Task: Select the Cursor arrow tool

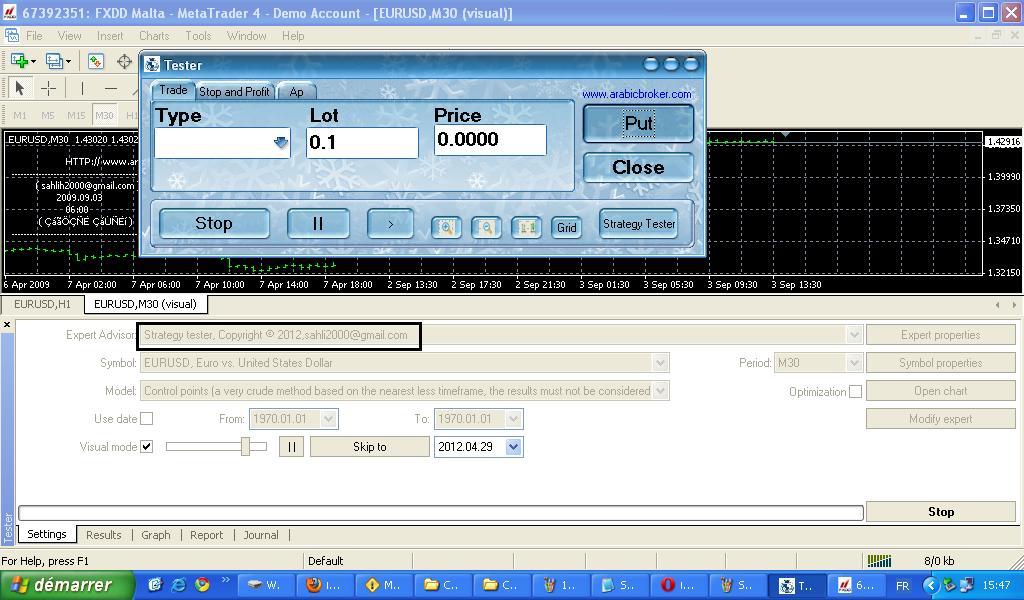Action: (x=20, y=87)
